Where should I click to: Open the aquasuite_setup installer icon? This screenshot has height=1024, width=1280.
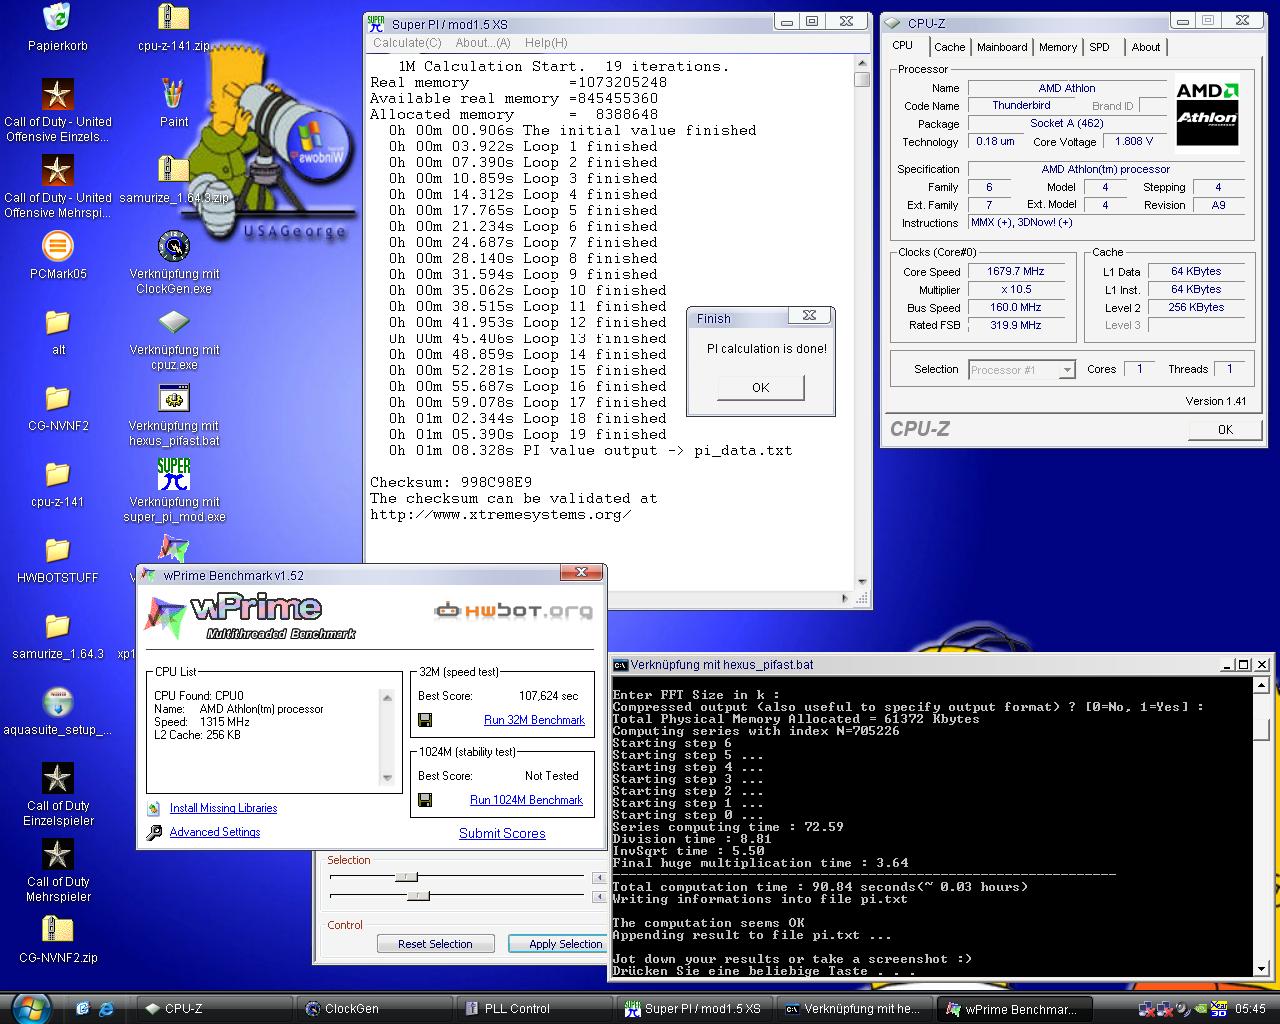pyautogui.click(x=58, y=702)
